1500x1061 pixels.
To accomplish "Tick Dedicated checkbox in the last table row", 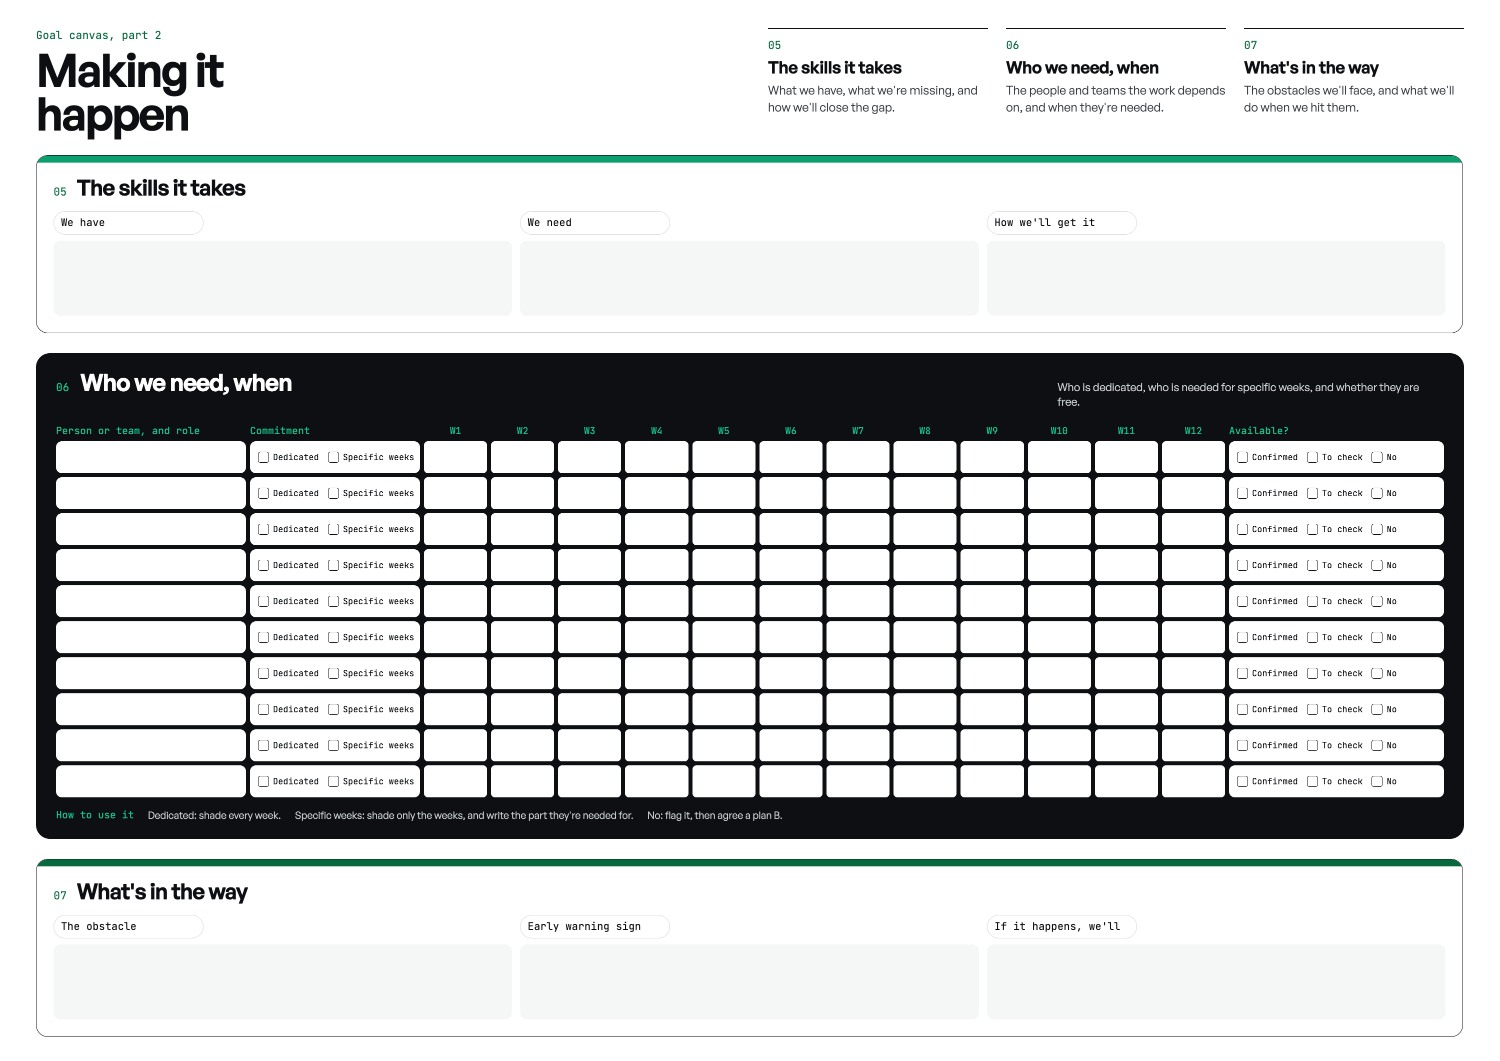I will click(x=264, y=781).
